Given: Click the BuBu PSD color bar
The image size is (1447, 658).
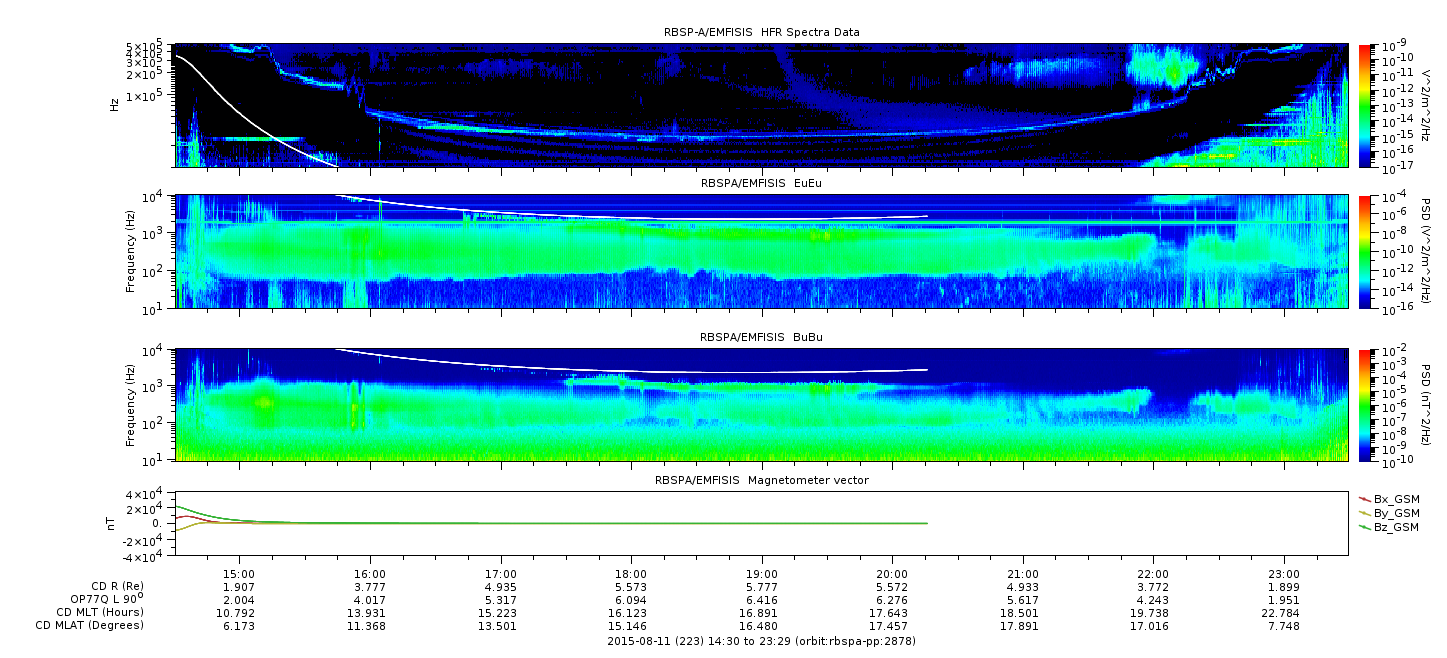Looking at the screenshot, I should [x=1365, y=404].
